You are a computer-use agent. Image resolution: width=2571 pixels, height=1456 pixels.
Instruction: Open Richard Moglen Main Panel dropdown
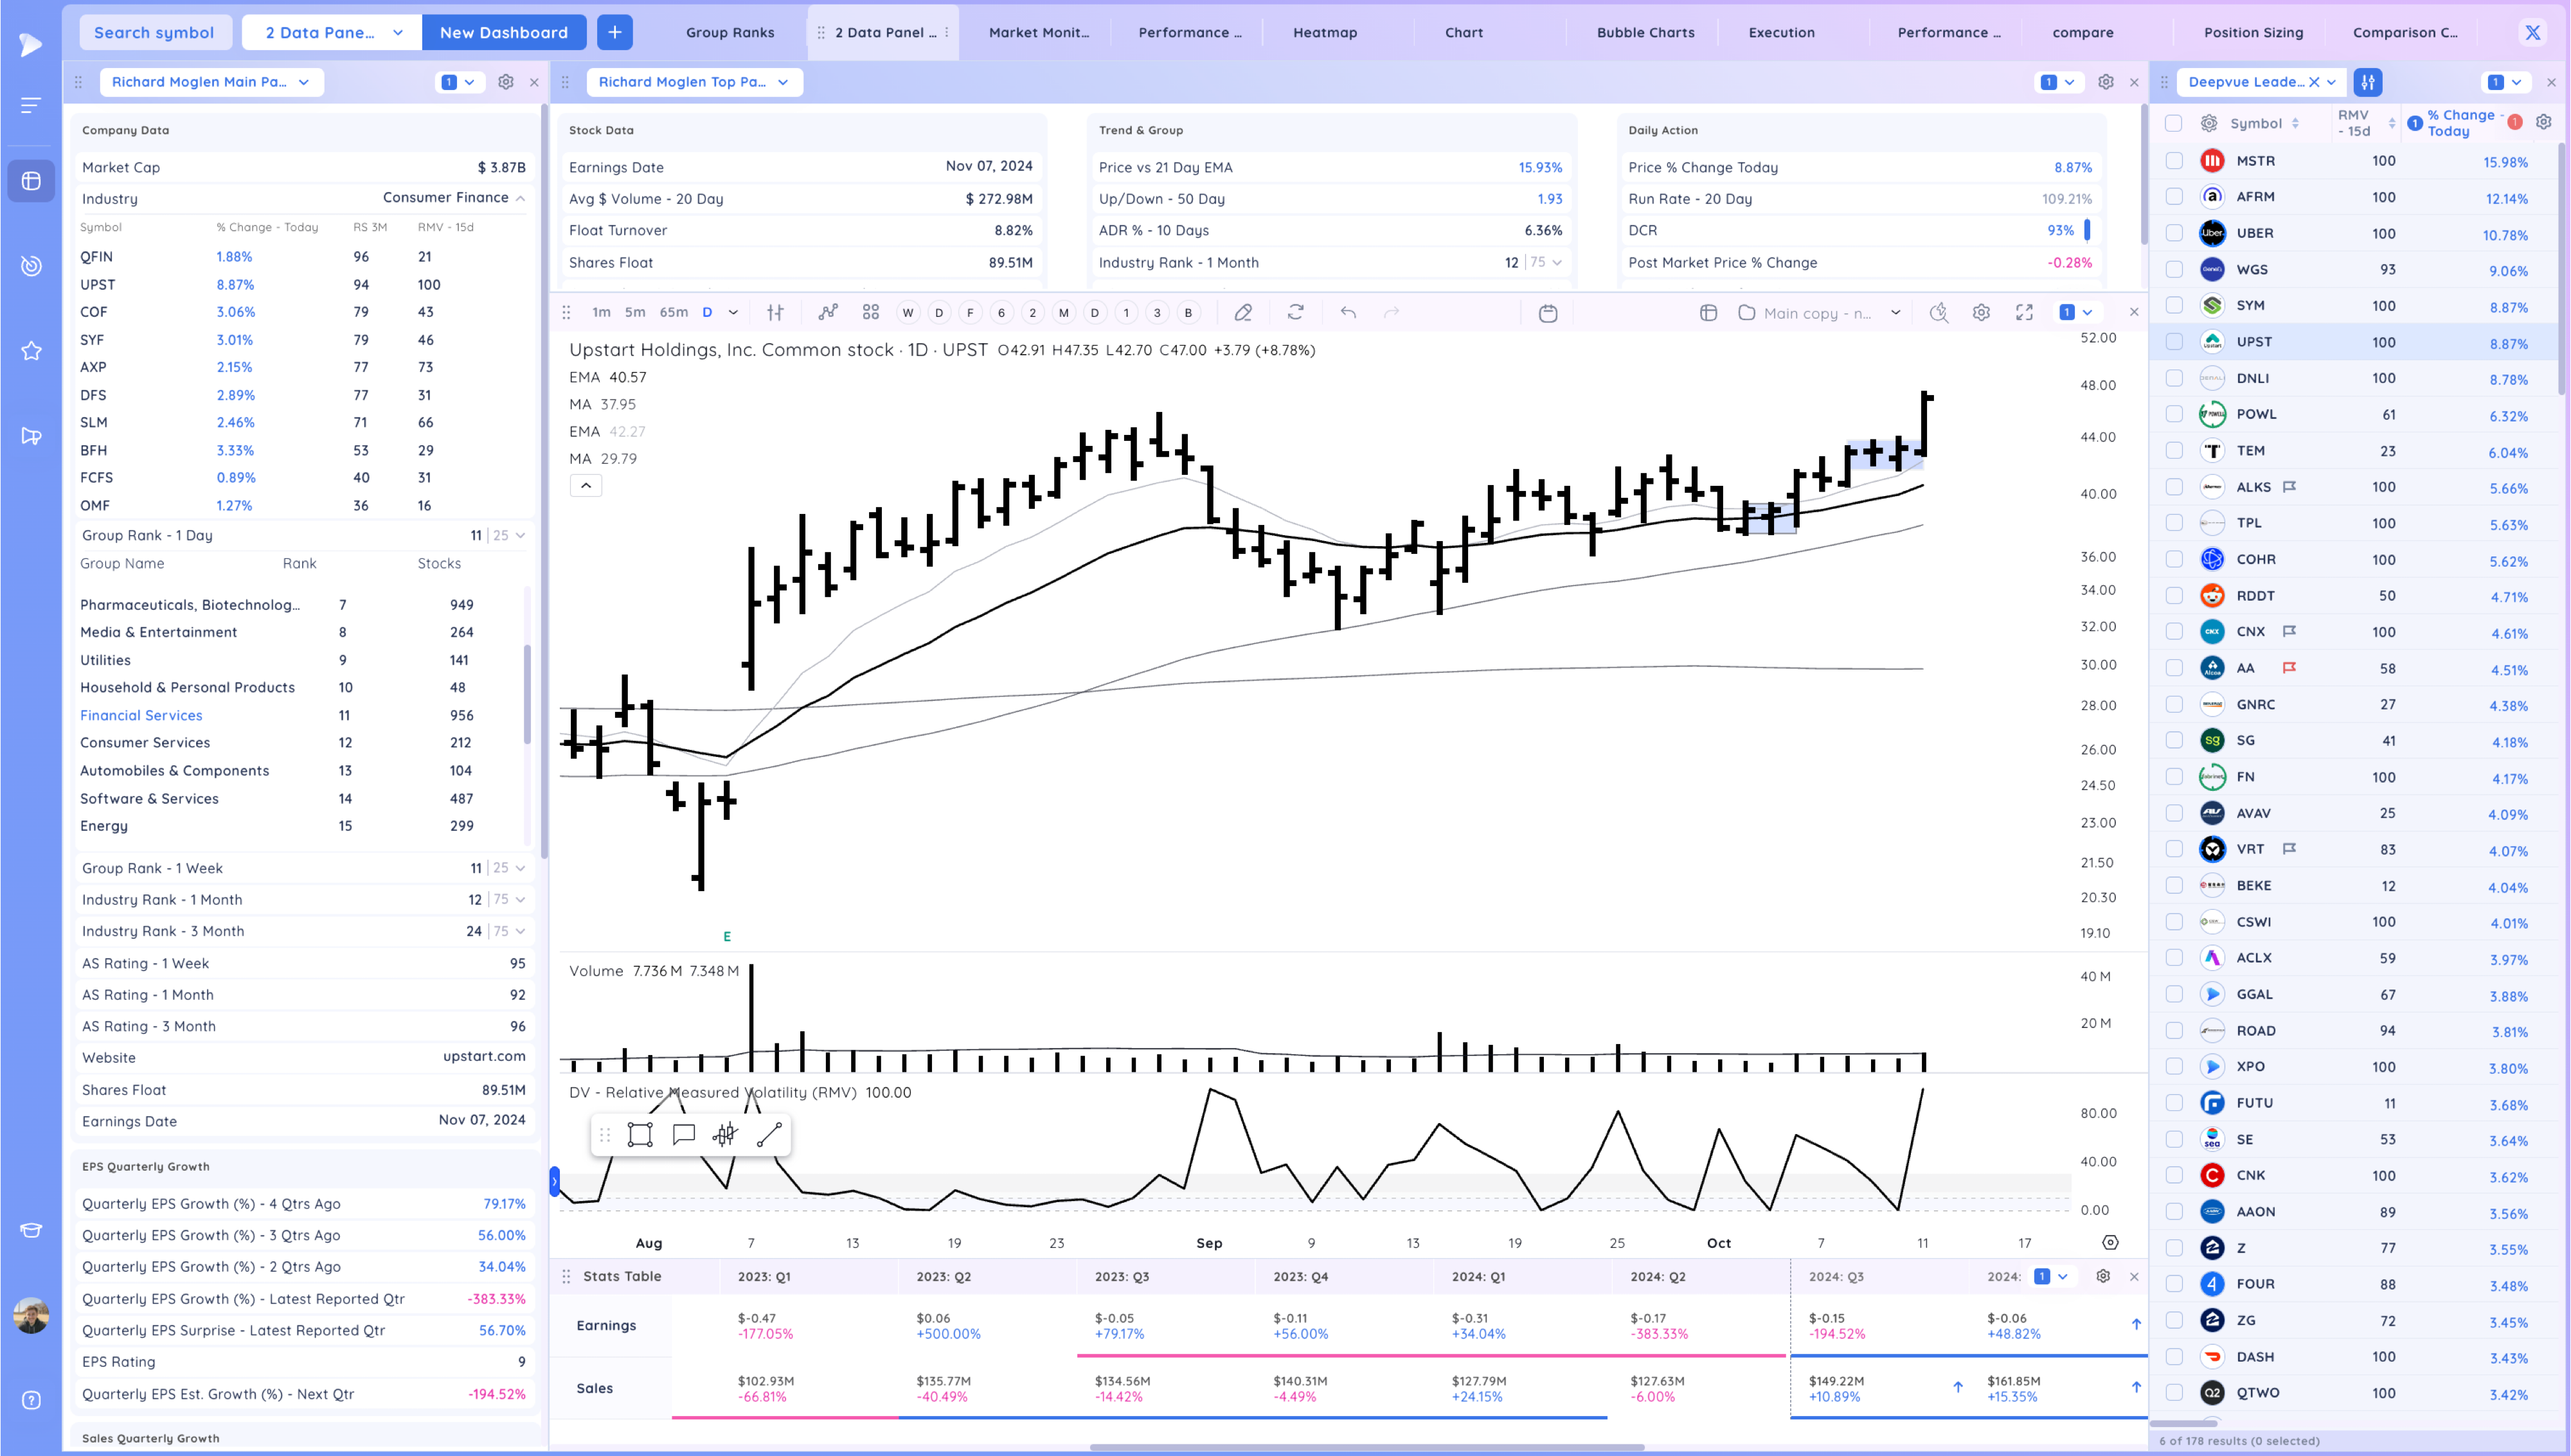point(211,82)
